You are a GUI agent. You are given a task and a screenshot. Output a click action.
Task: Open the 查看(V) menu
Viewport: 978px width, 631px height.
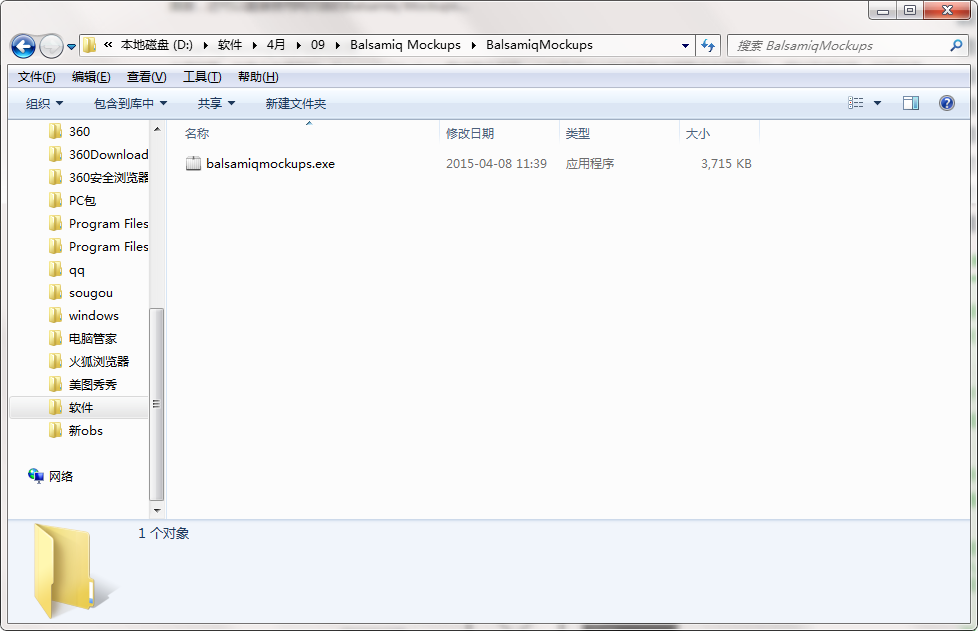pos(147,77)
